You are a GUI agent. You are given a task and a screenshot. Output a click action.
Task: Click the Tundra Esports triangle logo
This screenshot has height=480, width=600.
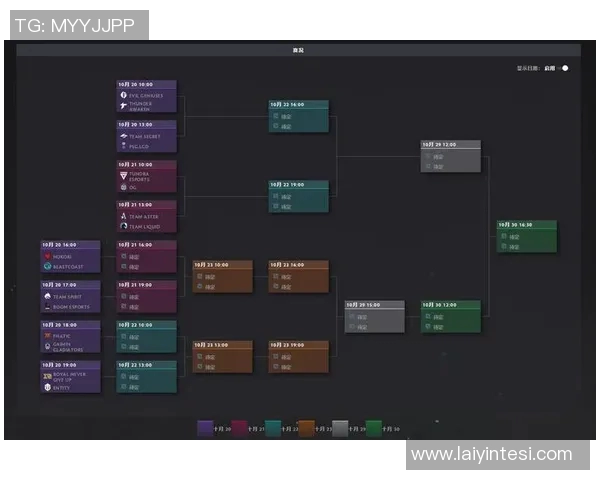[124, 176]
